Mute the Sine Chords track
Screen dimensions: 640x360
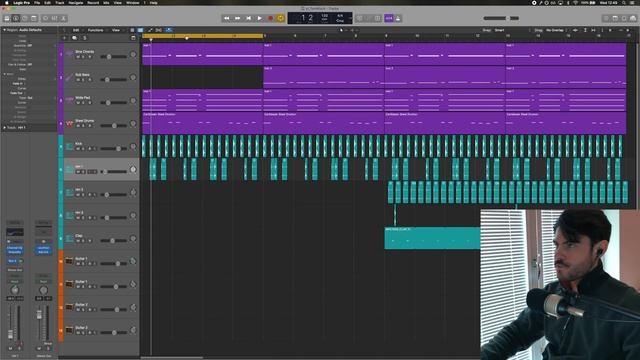[x=78, y=57]
